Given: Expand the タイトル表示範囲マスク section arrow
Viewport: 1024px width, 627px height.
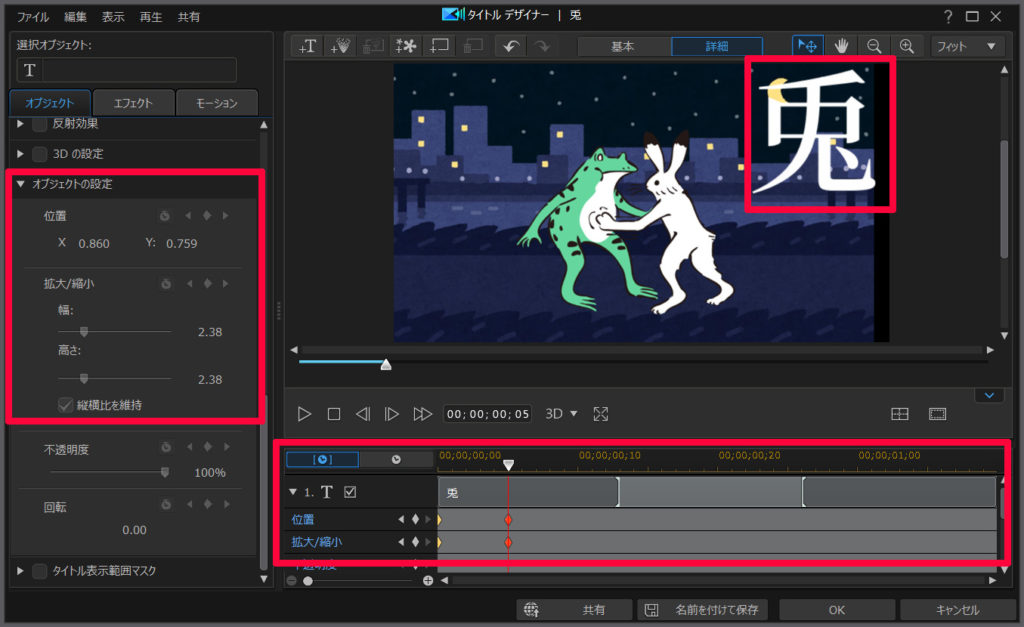Looking at the screenshot, I should tap(20, 571).
